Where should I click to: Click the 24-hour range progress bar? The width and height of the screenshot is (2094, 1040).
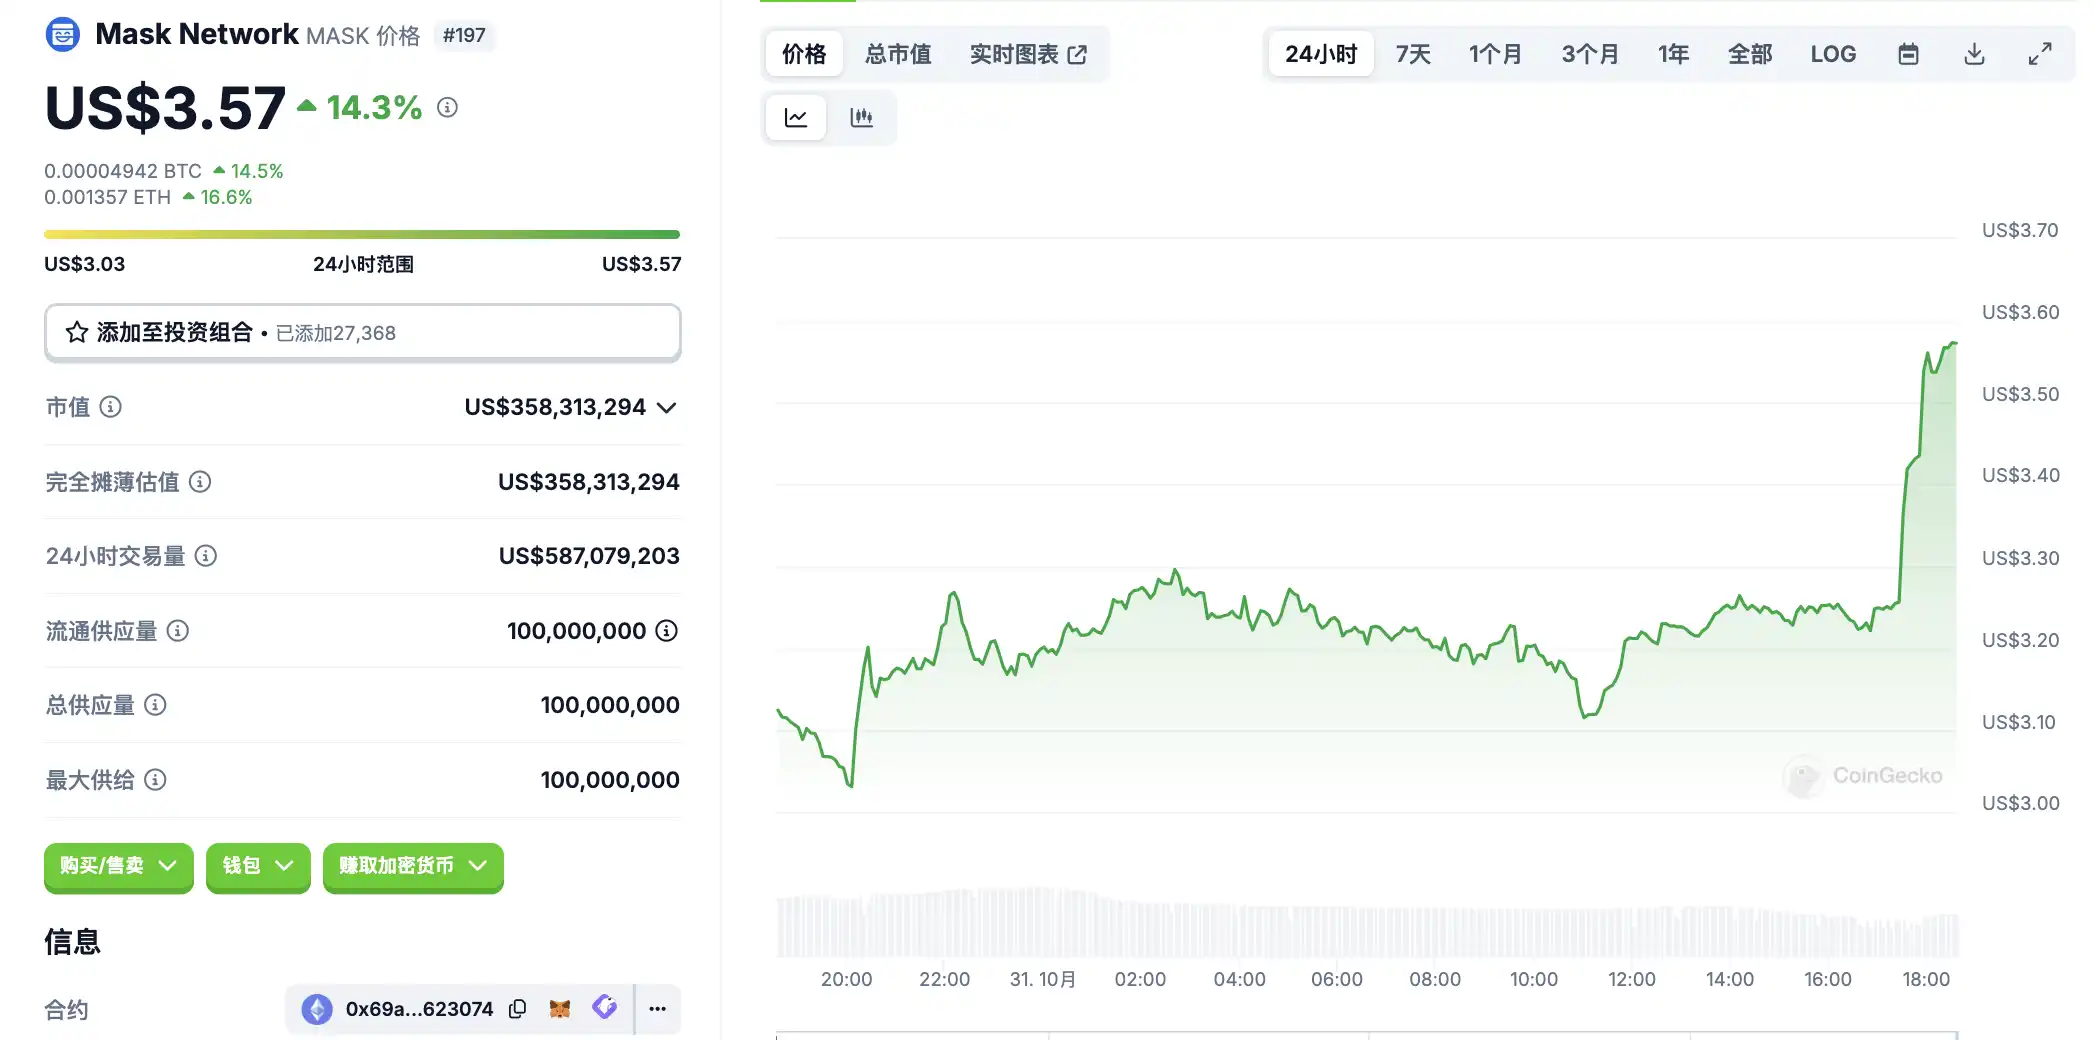[x=362, y=234]
